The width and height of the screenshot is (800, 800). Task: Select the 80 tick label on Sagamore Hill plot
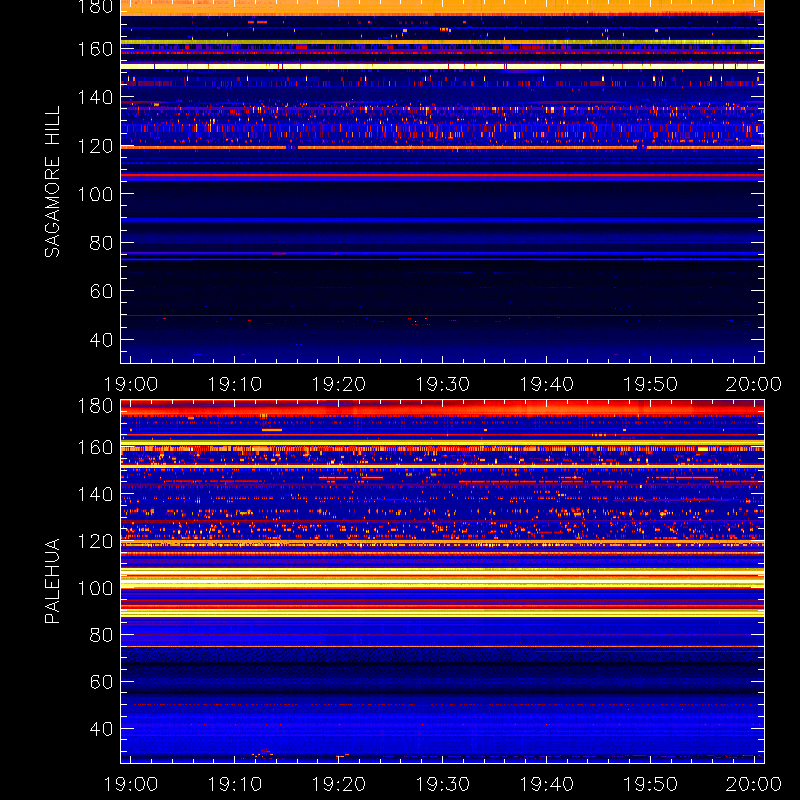coord(101,243)
